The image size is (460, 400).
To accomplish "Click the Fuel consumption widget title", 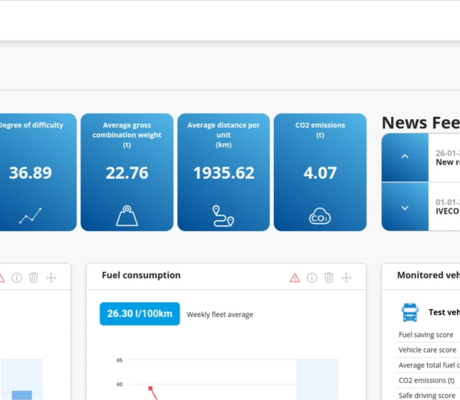I will (141, 275).
